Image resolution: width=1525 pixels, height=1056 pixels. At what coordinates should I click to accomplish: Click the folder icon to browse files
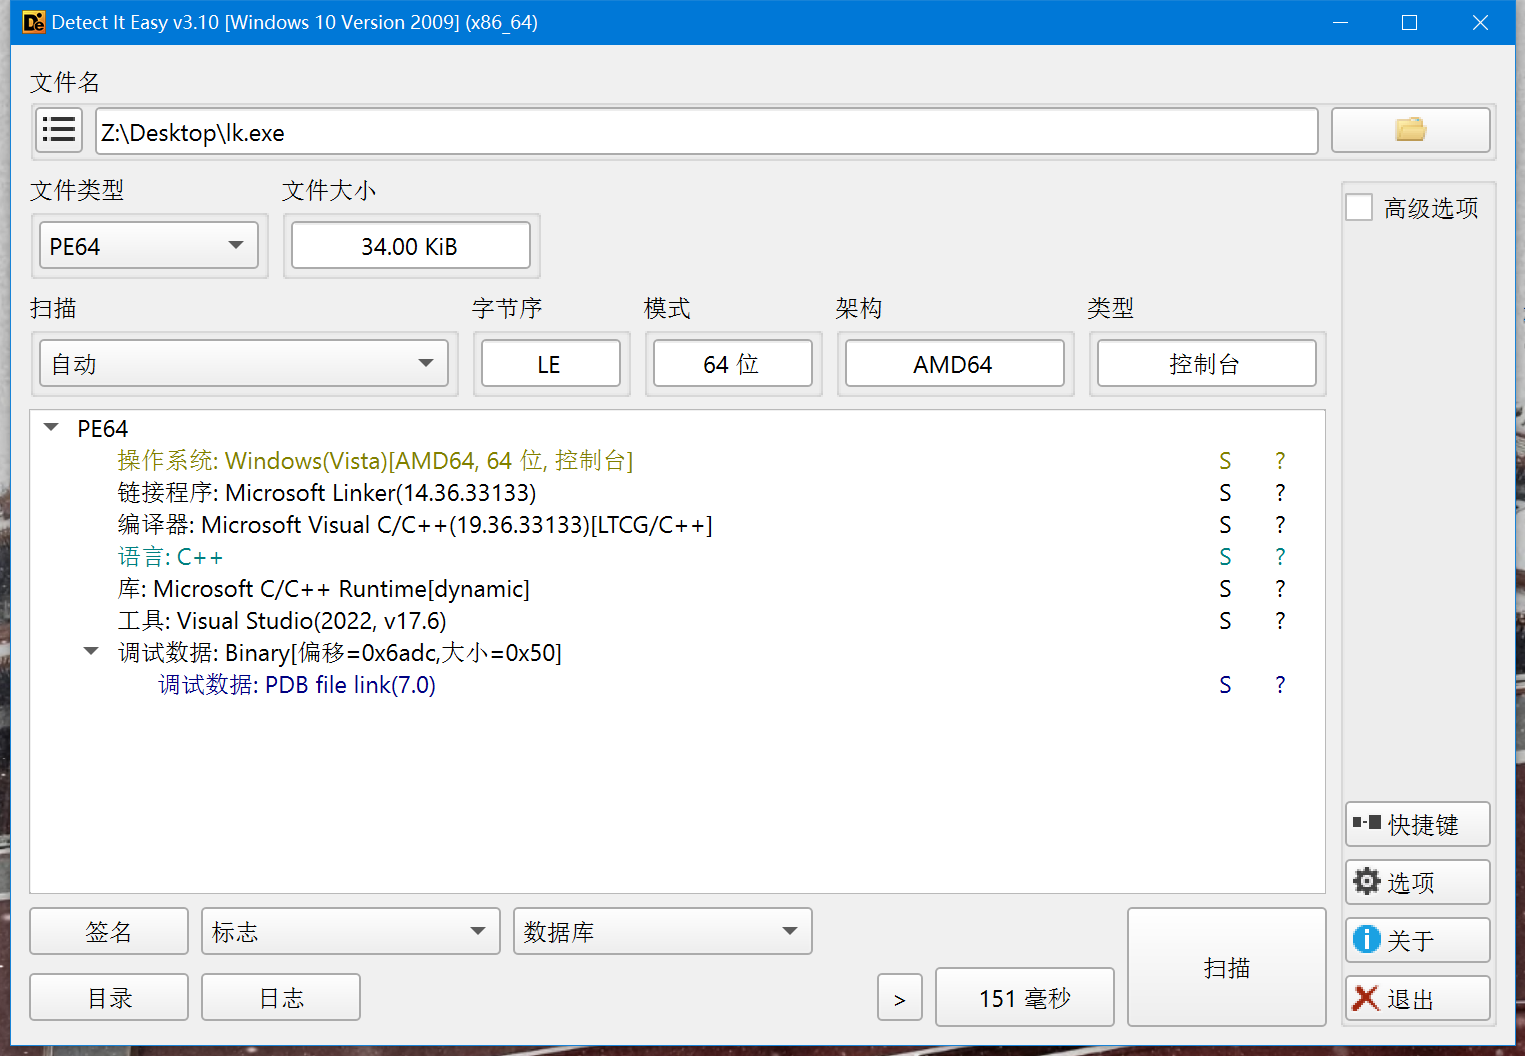click(1410, 130)
